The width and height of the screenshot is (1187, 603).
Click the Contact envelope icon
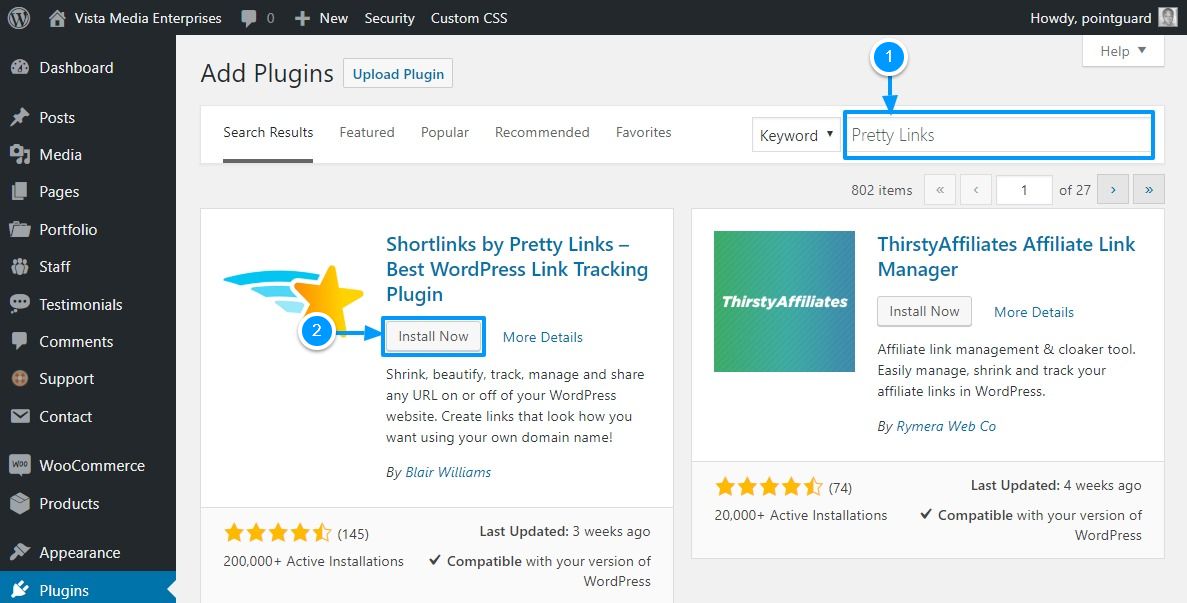point(20,416)
